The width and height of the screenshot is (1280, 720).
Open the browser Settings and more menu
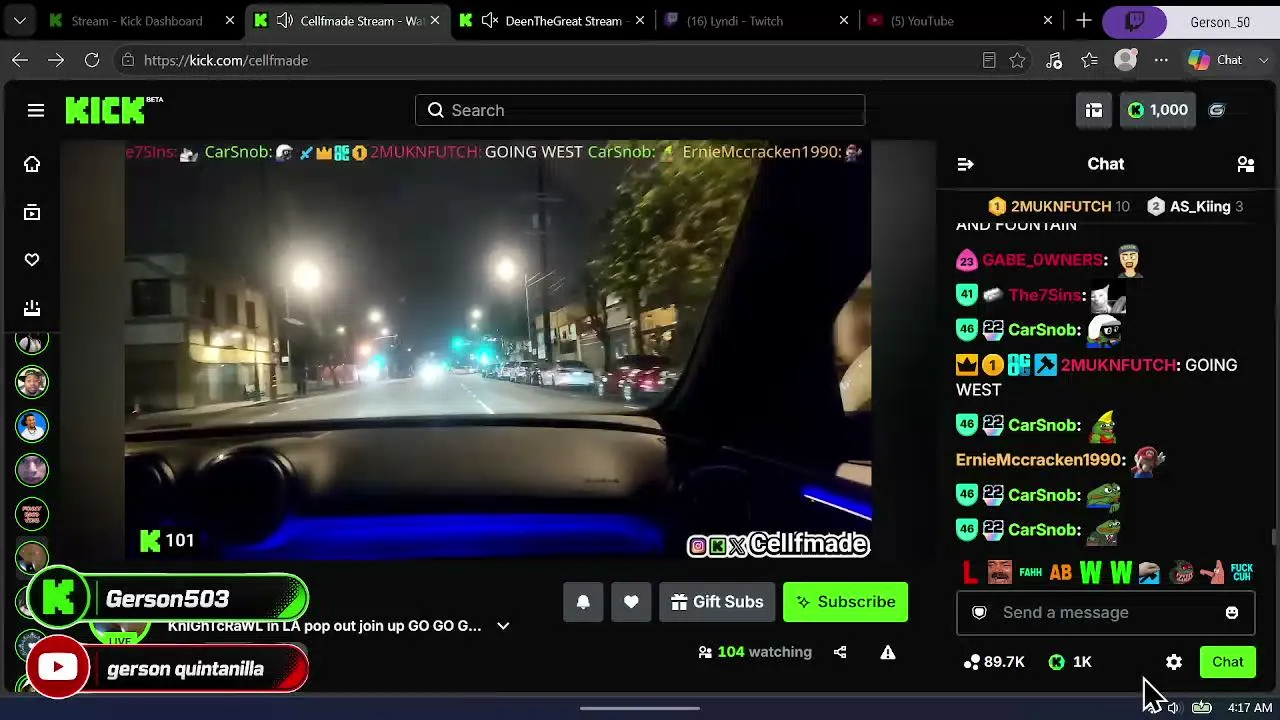pyautogui.click(x=1161, y=61)
